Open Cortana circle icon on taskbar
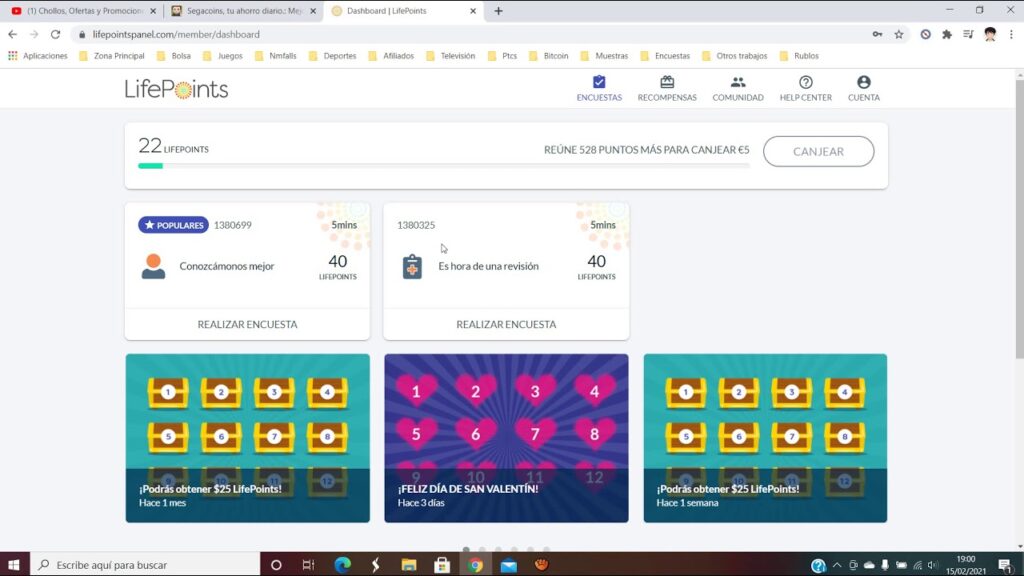This screenshot has width=1024, height=576. pos(276,565)
